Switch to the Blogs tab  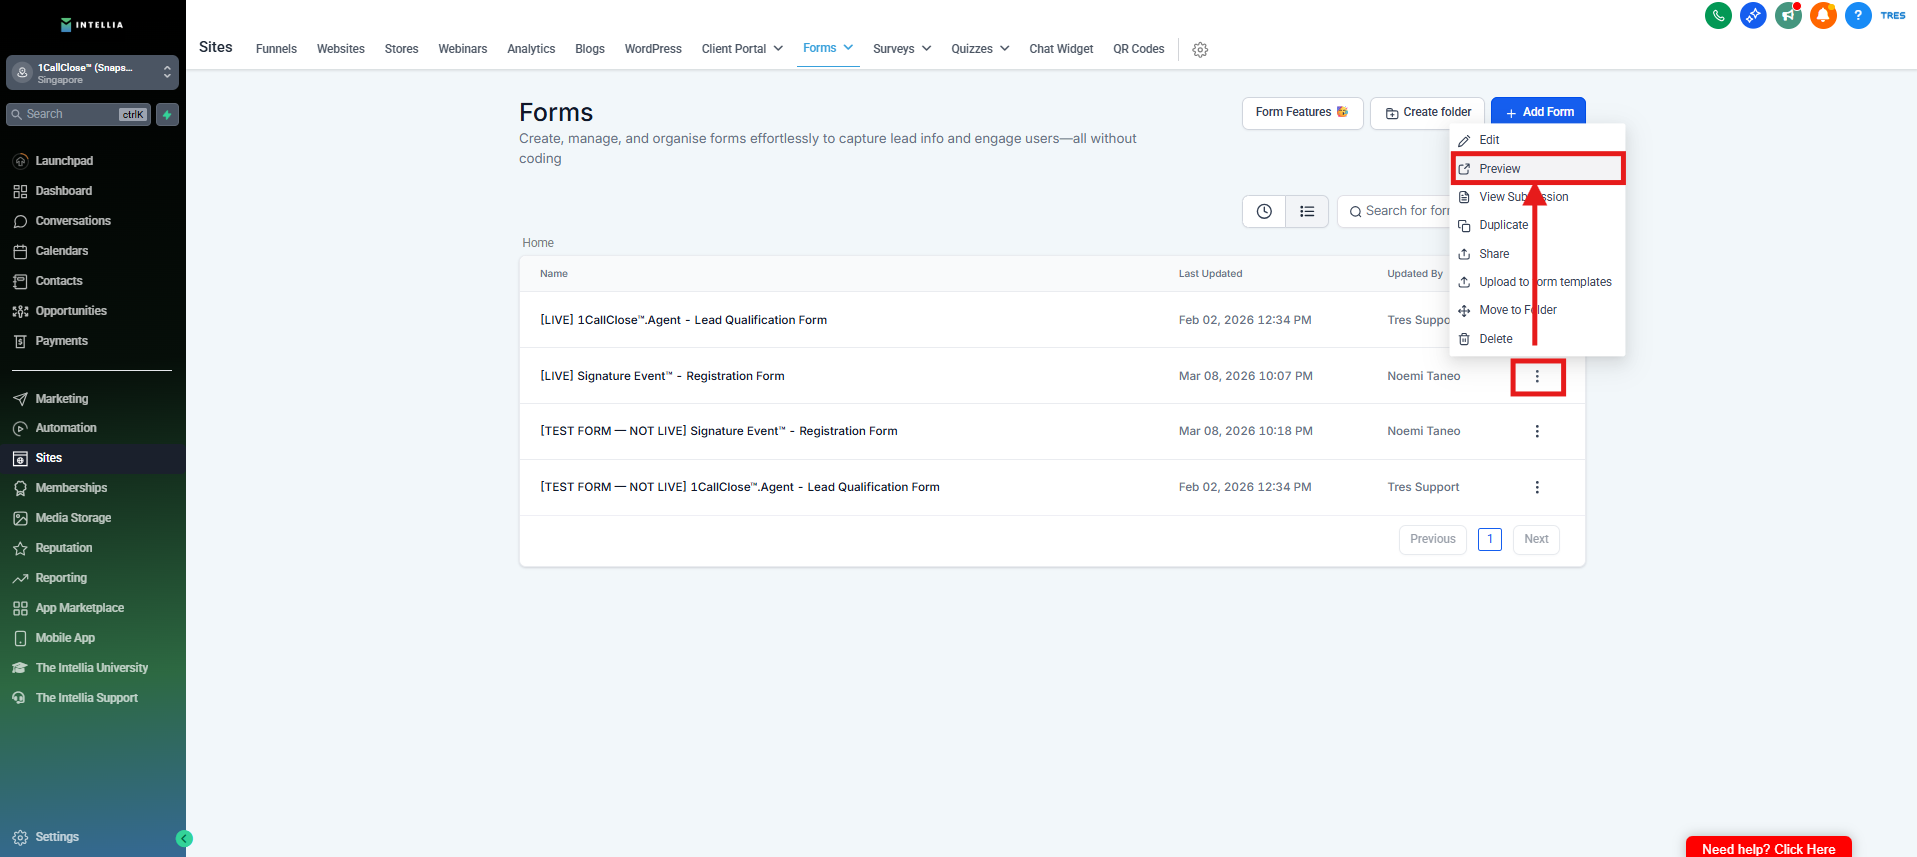point(590,49)
